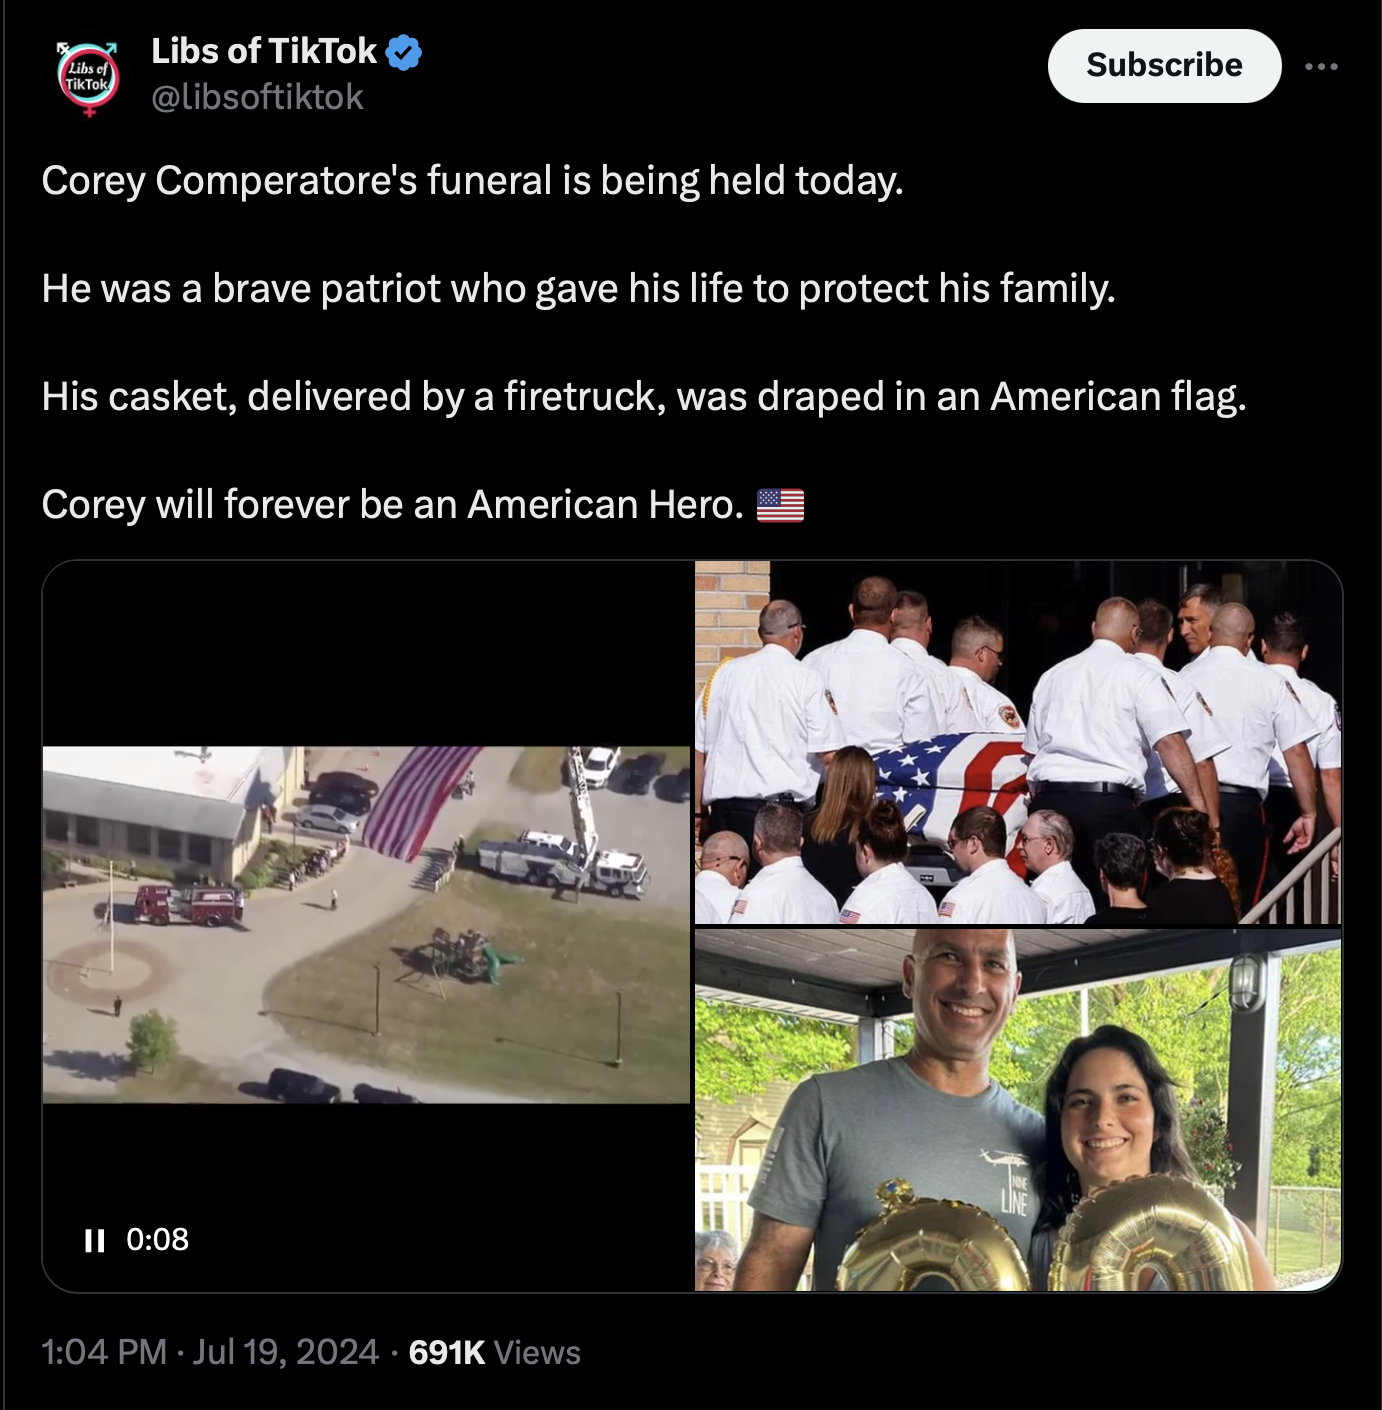This screenshot has width=1382, height=1410.
Task: Open the Libs of TikTok display name
Action: tap(264, 51)
